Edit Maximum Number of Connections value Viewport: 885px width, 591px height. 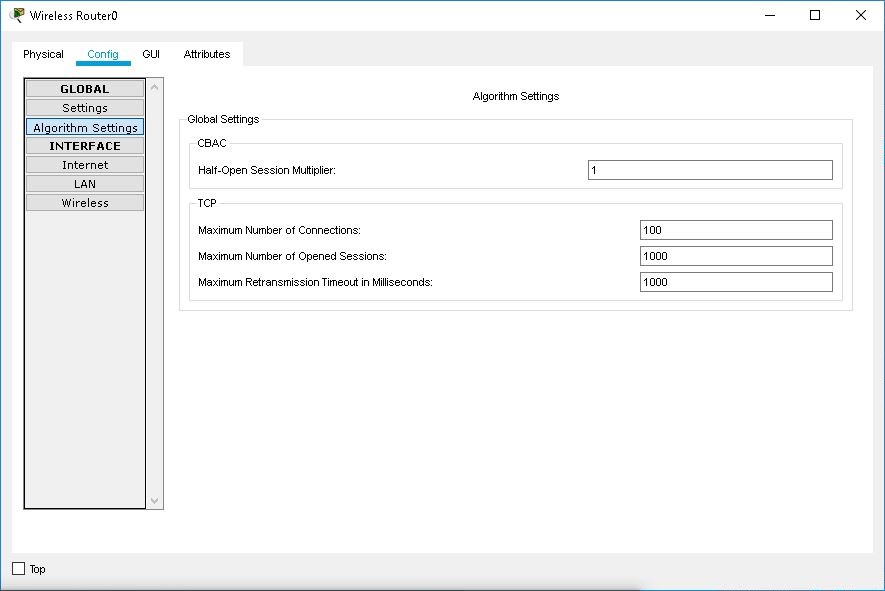736,229
